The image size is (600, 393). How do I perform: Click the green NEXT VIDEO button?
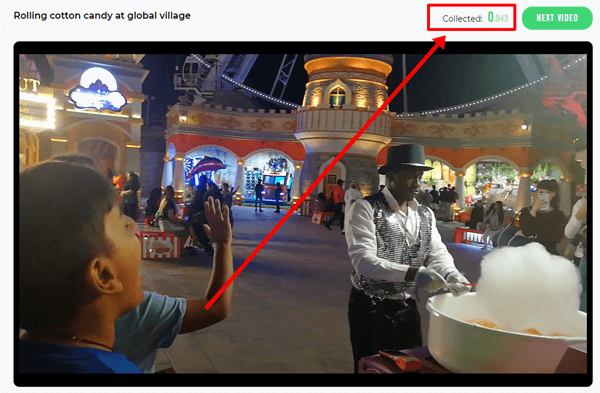(557, 18)
